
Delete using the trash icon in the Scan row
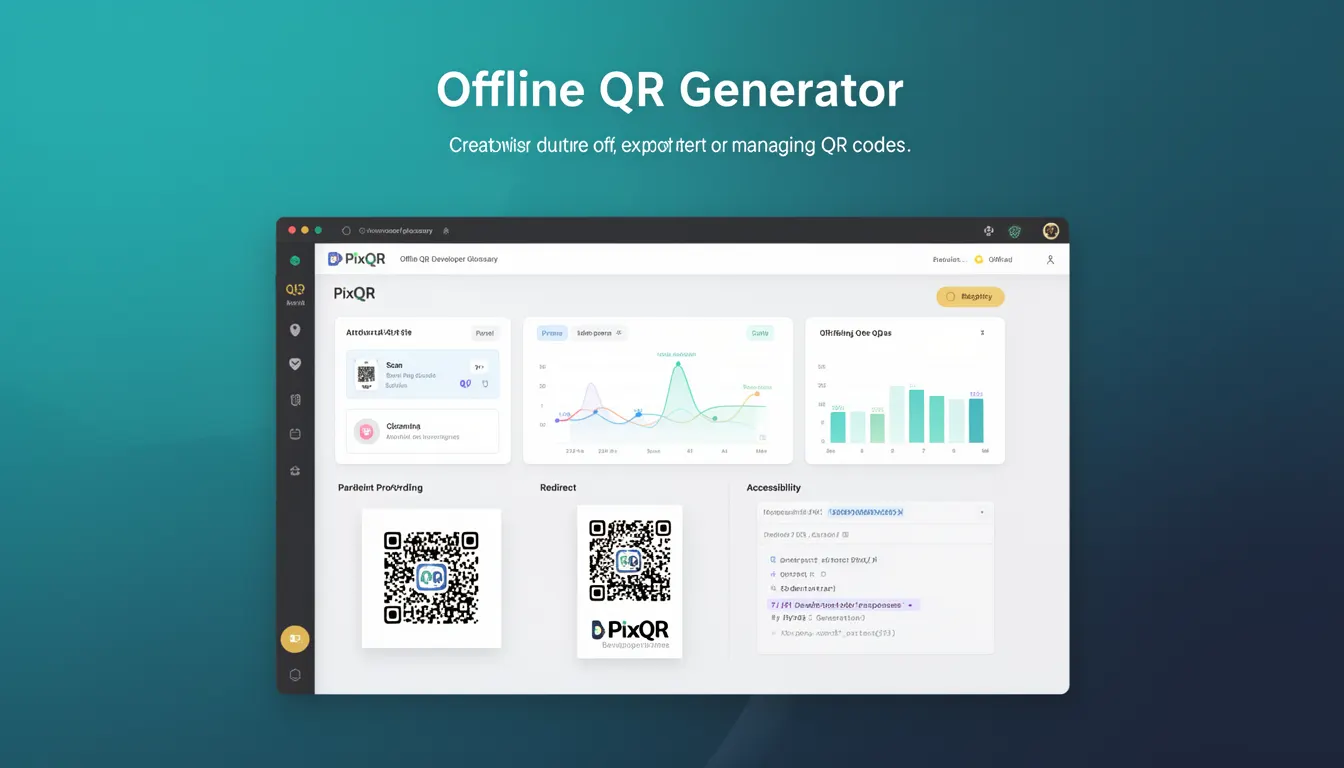pos(485,383)
